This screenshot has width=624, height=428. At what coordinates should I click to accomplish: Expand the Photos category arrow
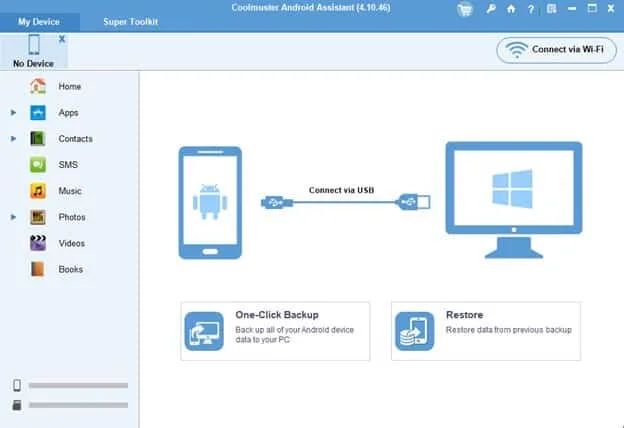13,217
